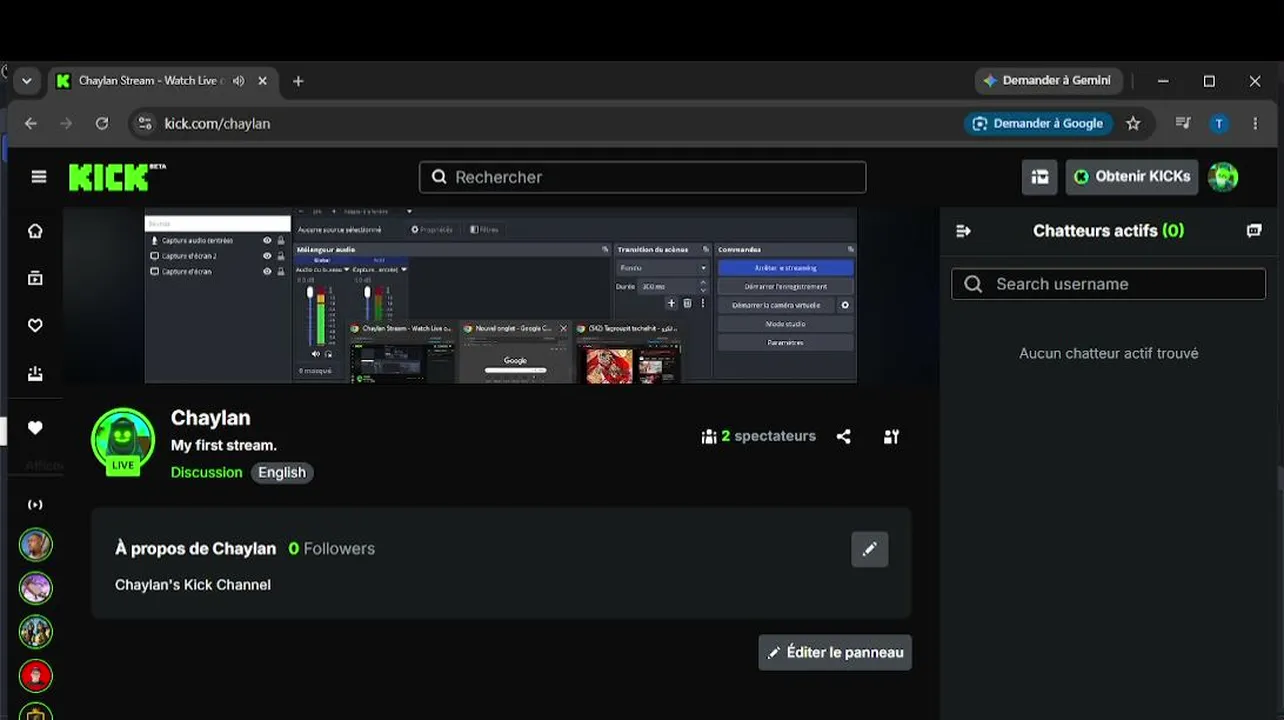Reload the kick.com page
The height and width of the screenshot is (720, 1284).
pyautogui.click(x=102, y=123)
